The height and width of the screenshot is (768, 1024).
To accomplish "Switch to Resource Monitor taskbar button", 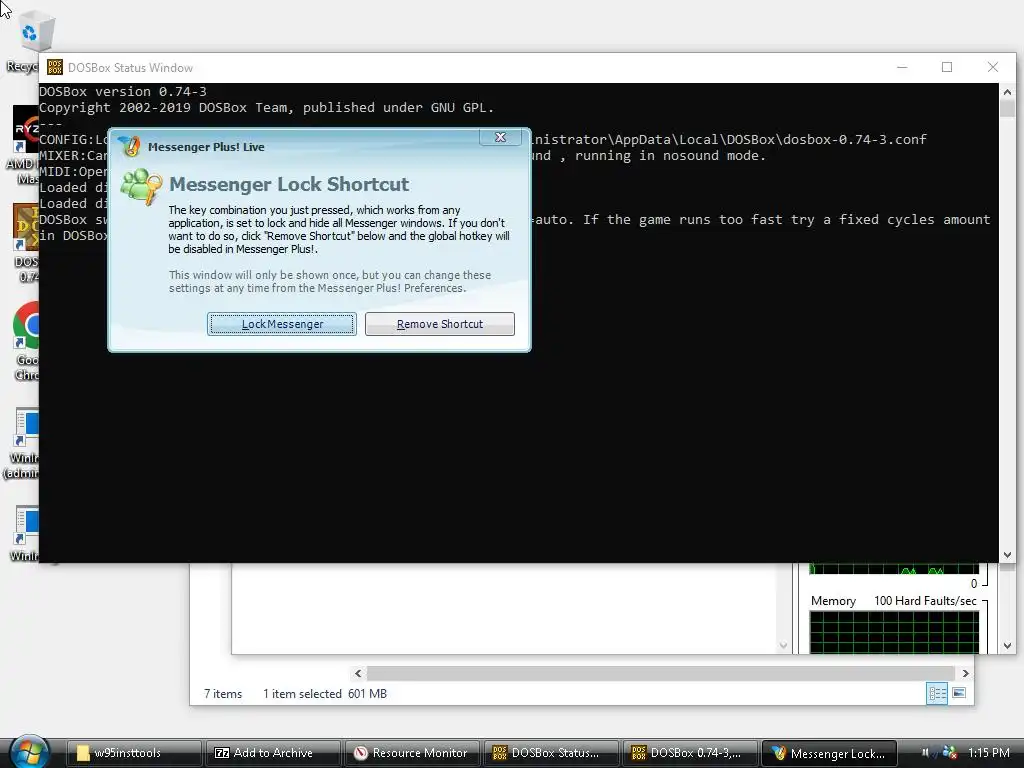I will pos(411,753).
